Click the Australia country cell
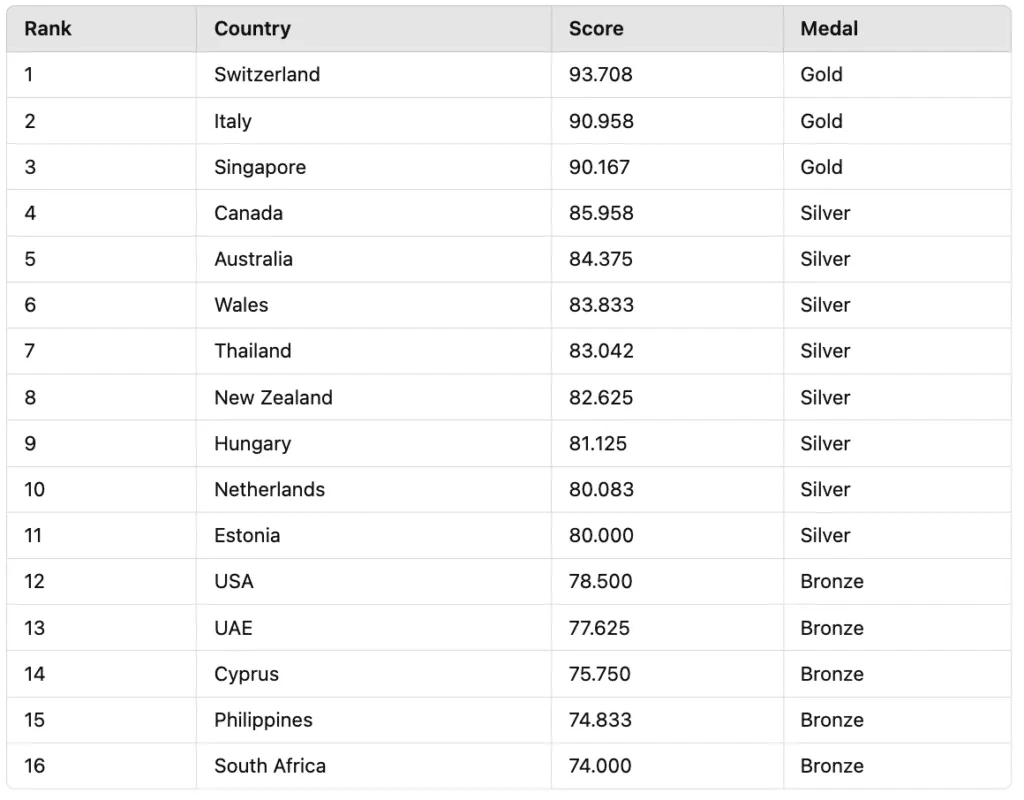 tap(253, 259)
